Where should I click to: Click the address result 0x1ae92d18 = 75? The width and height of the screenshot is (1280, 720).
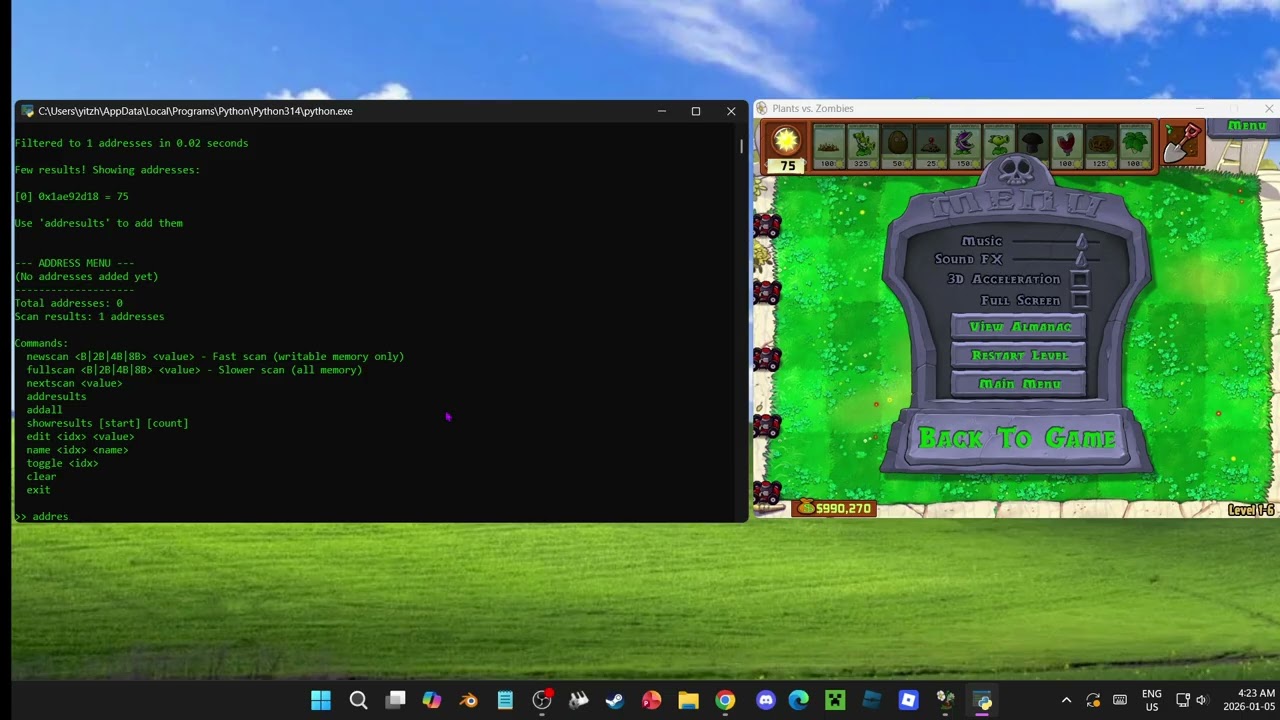(71, 197)
